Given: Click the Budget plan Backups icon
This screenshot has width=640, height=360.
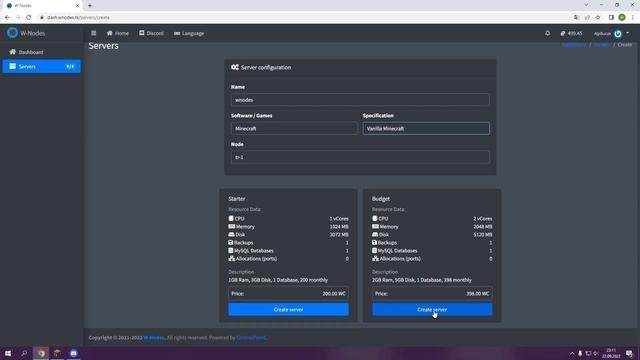Looking at the screenshot, I should tap(374, 242).
